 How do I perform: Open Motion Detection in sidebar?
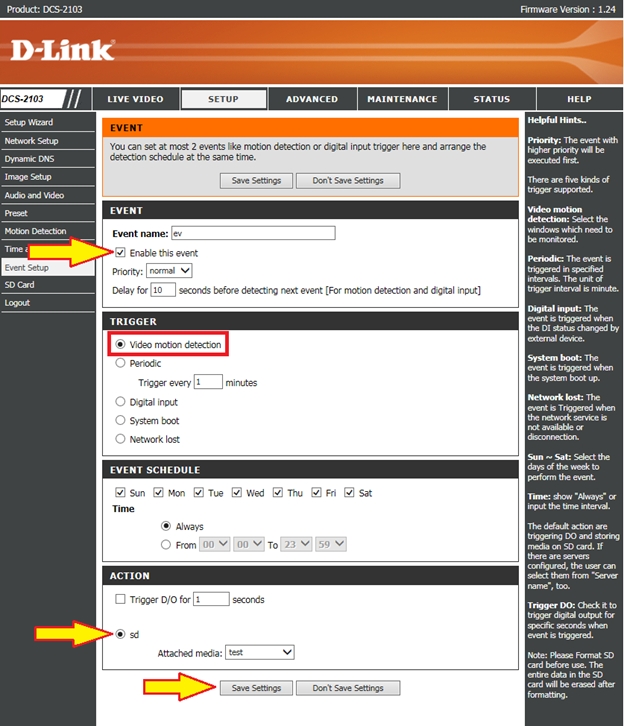(35, 231)
